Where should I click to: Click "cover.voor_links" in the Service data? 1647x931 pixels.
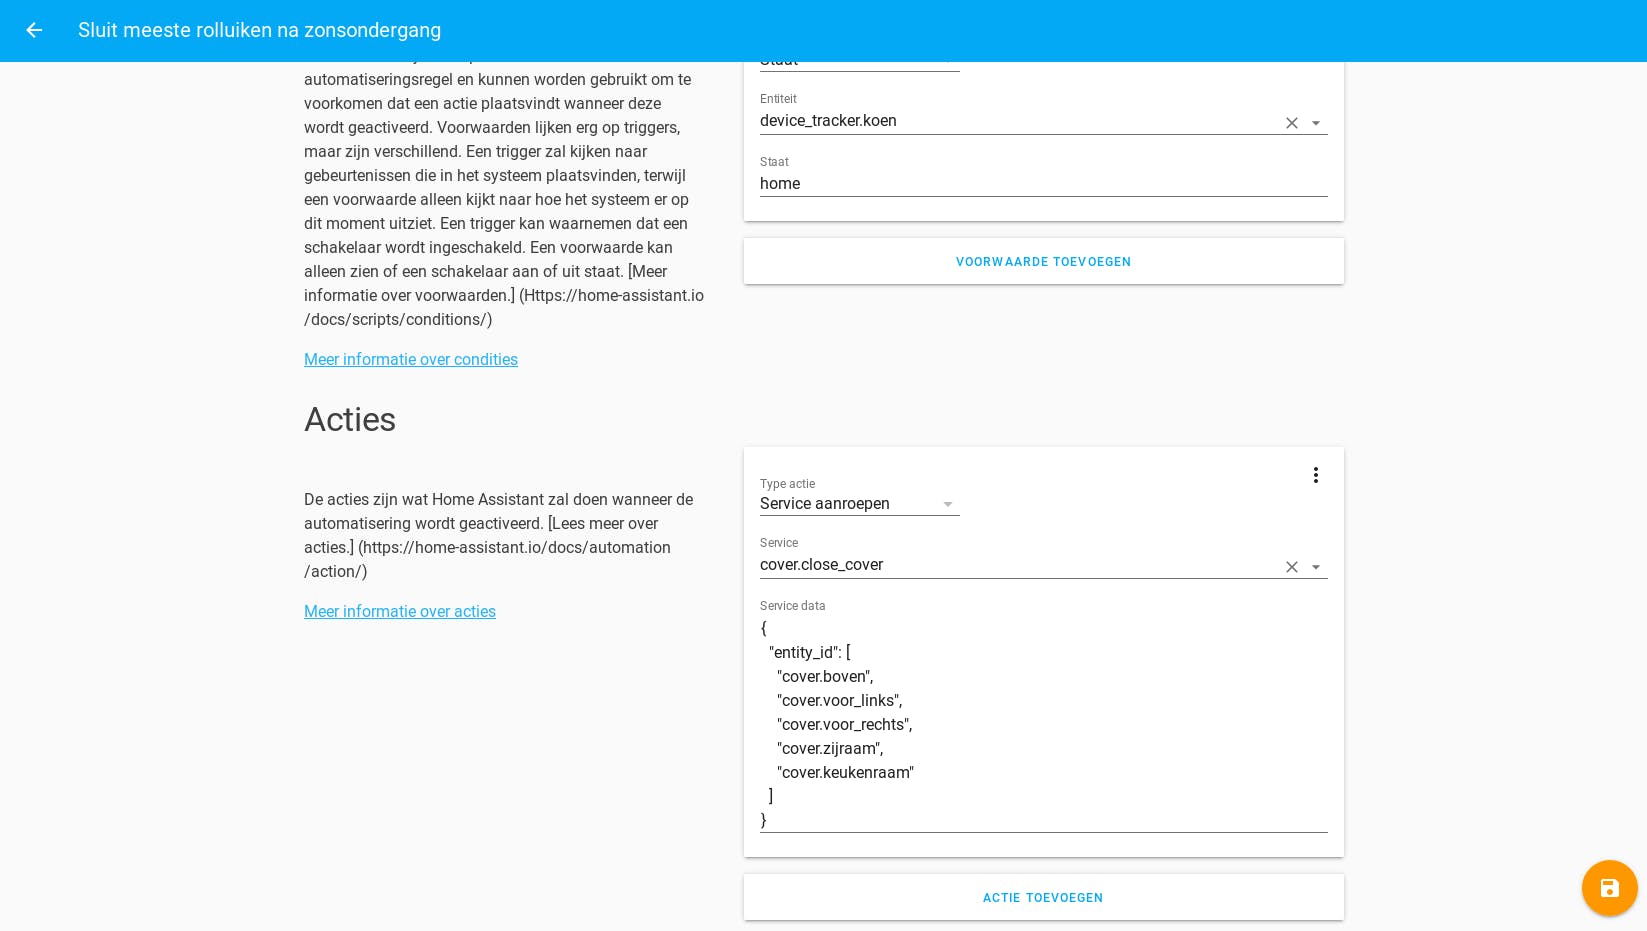click(x=840, y=701)
